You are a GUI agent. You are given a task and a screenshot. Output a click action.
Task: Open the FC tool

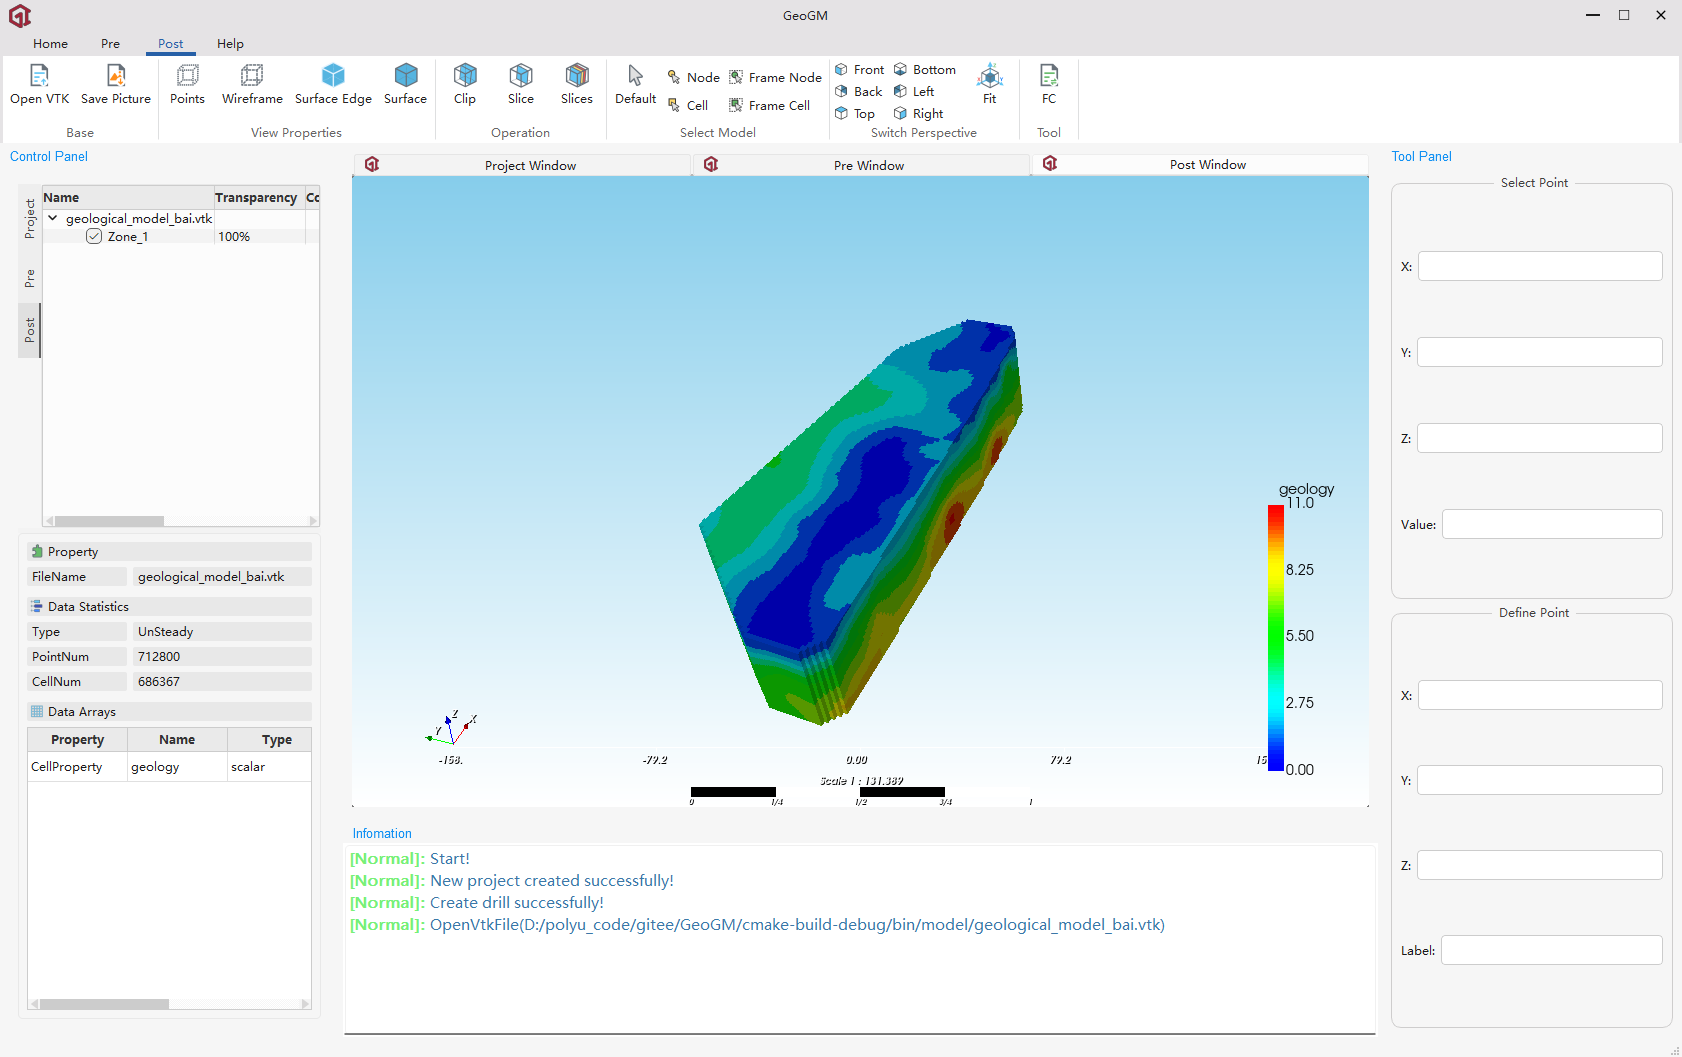coord(1048,84)
